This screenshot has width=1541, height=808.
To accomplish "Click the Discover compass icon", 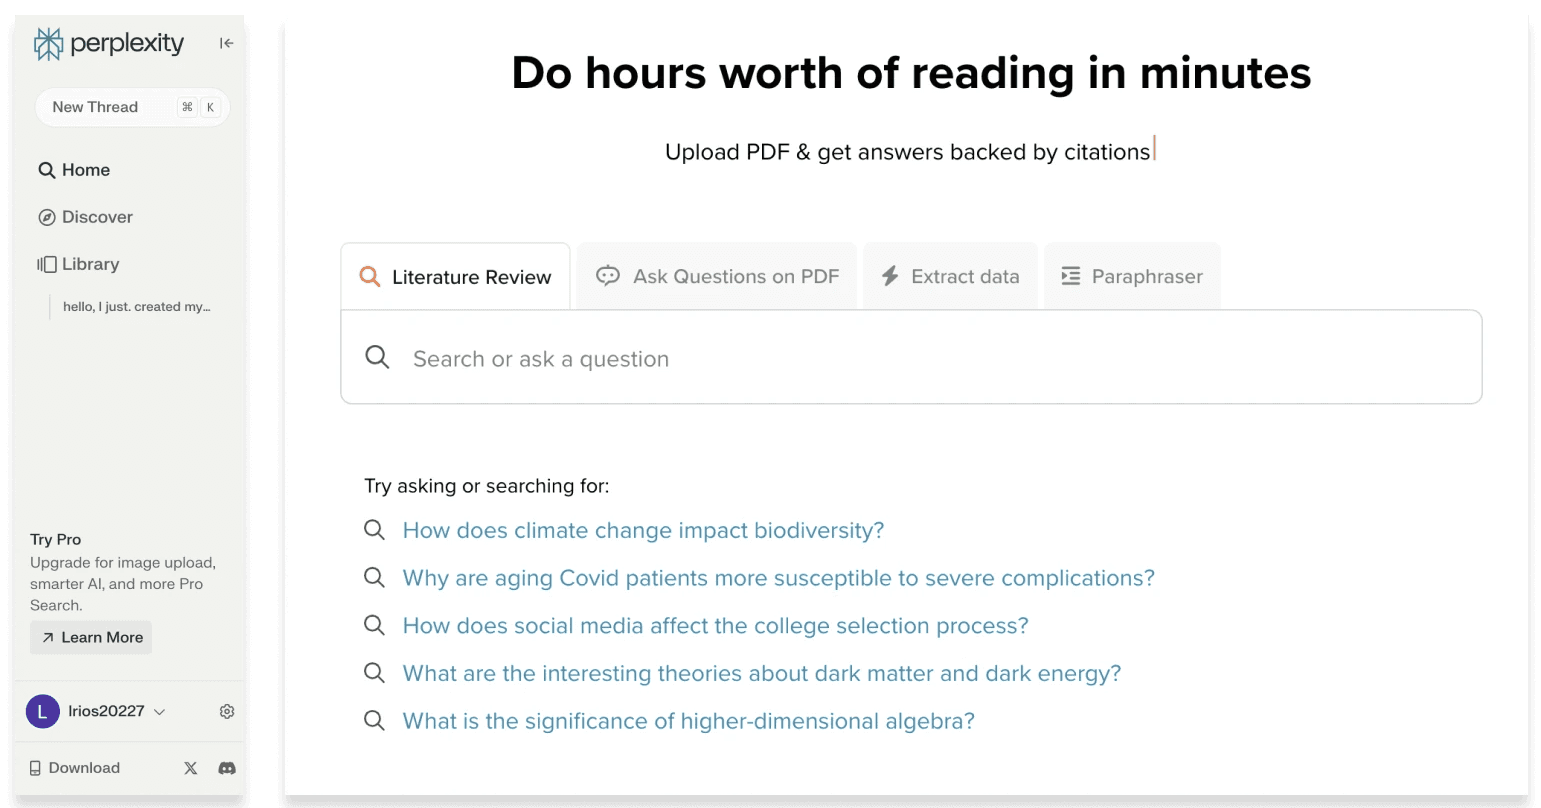I will click(x=46, y=217).
